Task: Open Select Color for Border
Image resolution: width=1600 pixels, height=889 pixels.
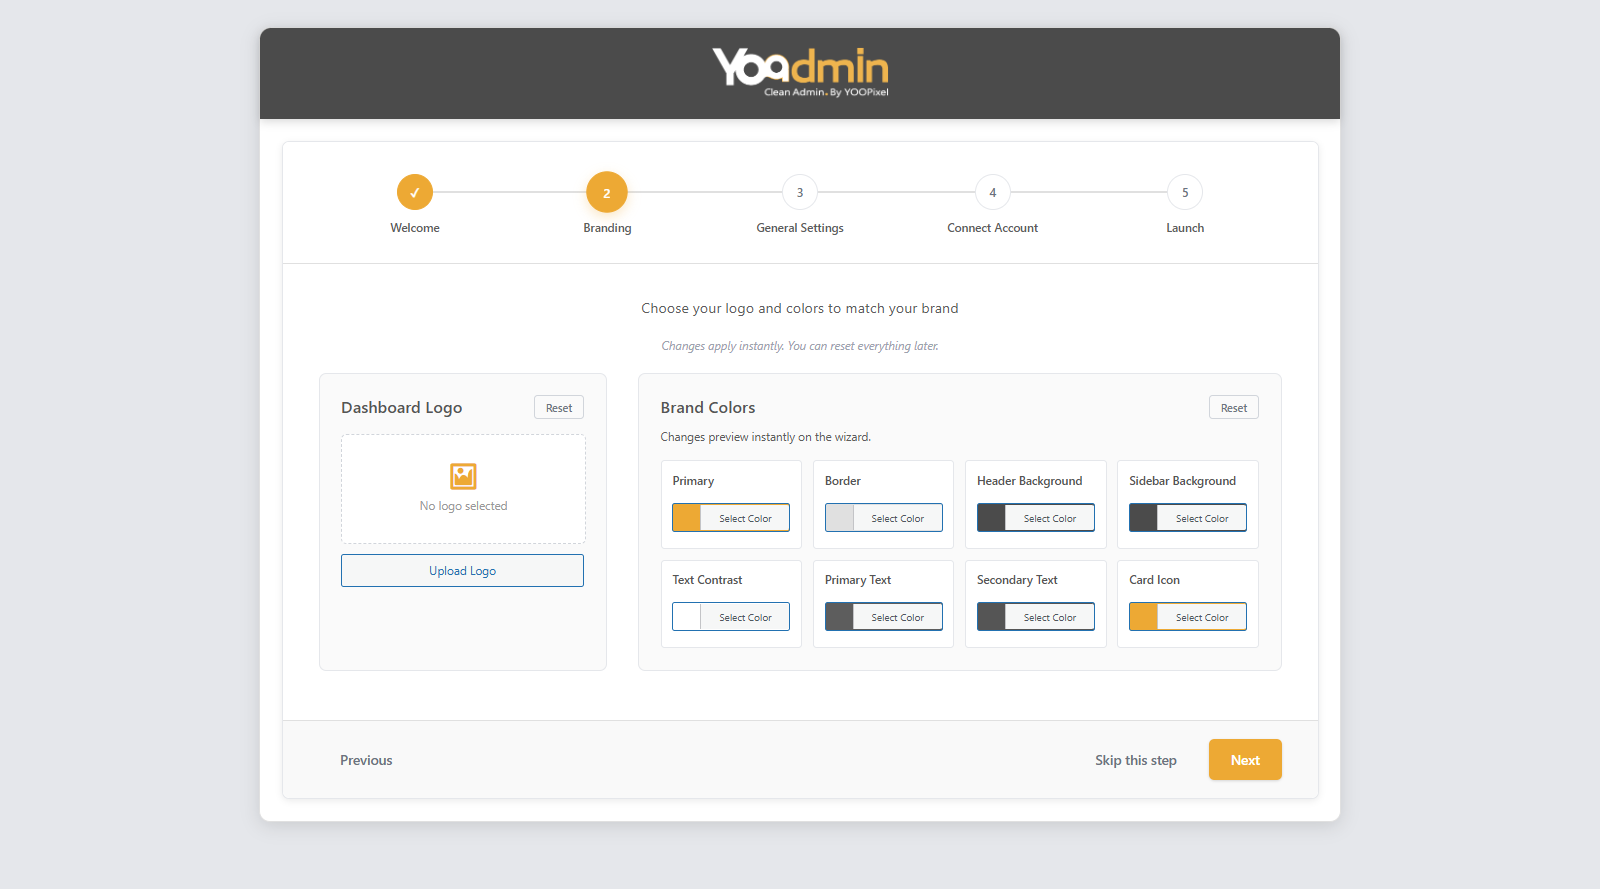Action: 897,518
